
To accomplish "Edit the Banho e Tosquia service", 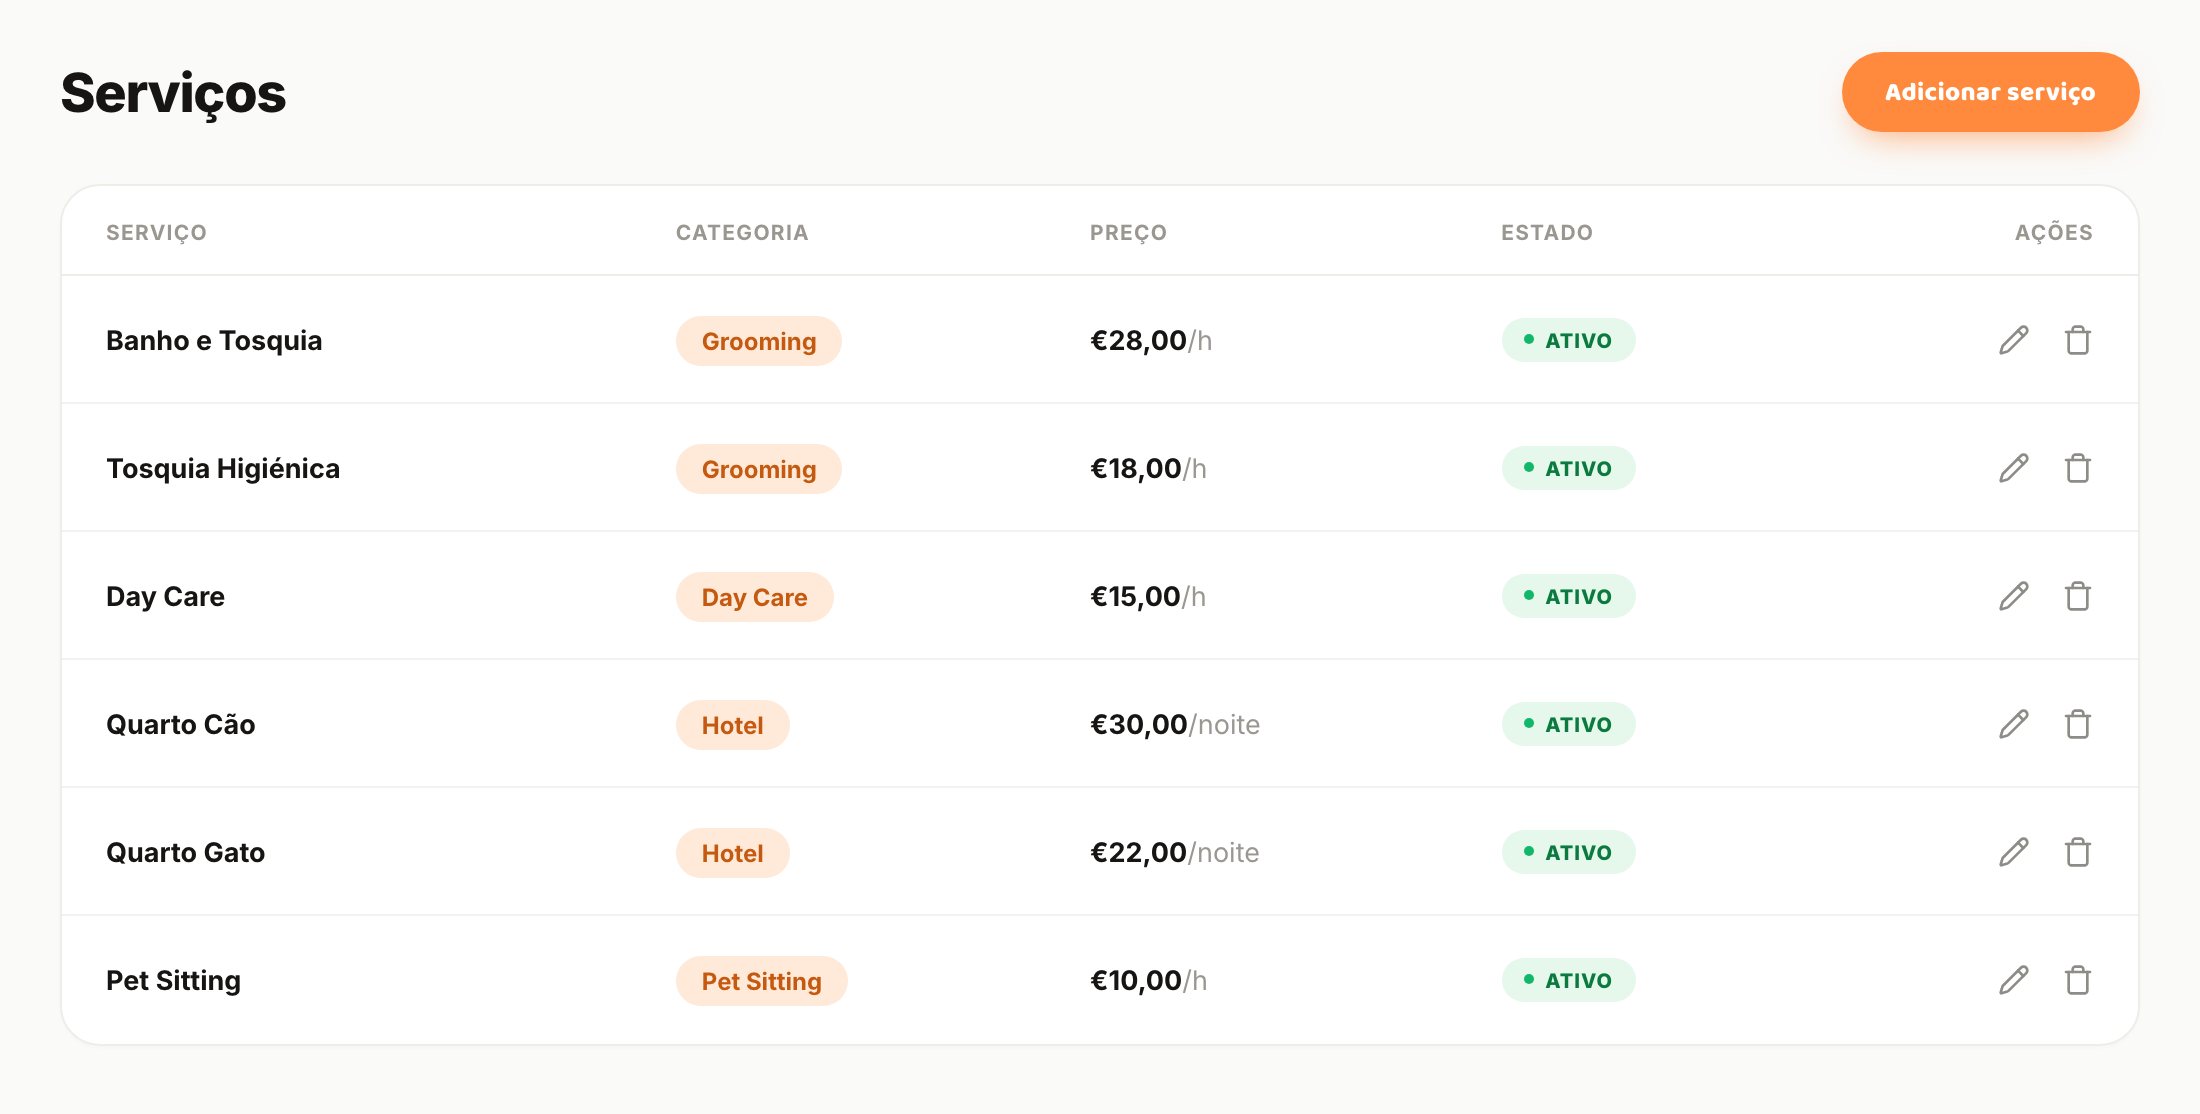I will [x=2014, y=340].
